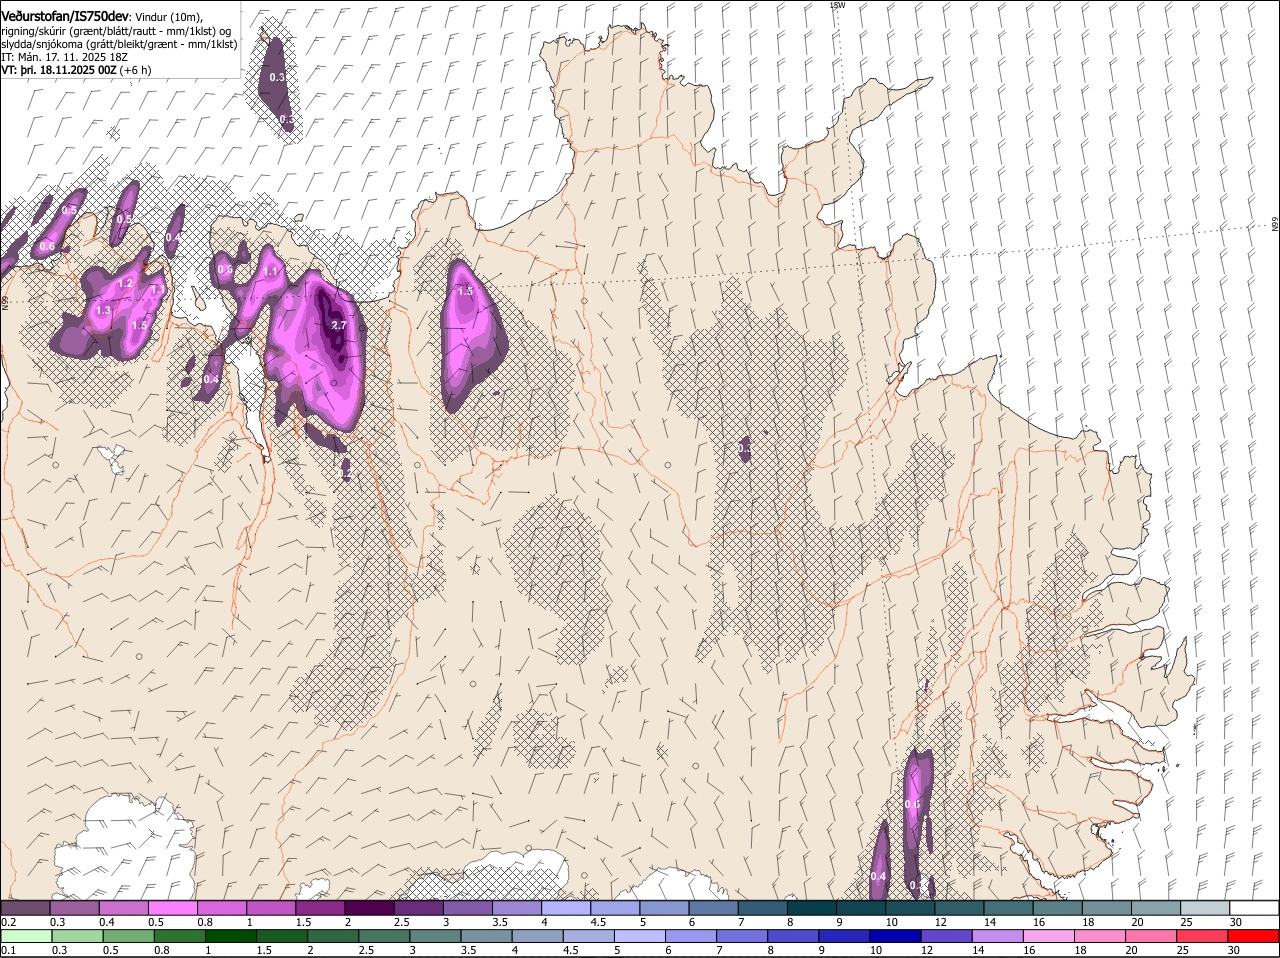Click the red rain legend swatch after 30

pos(1254,936)
